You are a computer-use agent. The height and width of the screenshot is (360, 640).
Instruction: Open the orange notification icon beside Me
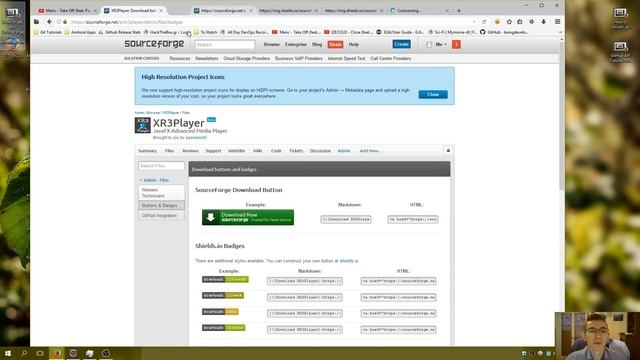point(456,44)
